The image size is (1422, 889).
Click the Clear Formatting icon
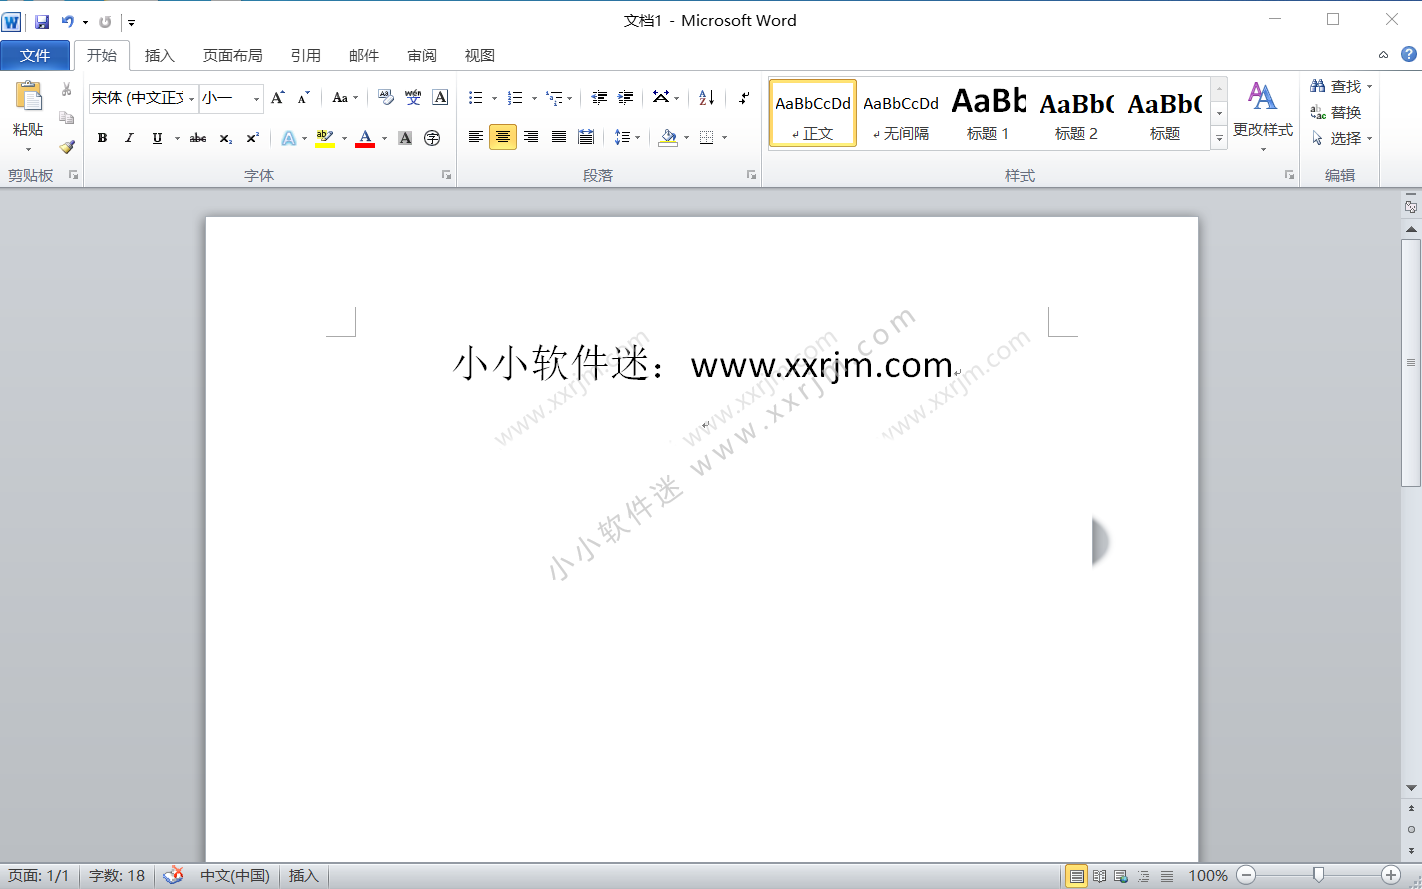tap(386, 97)
